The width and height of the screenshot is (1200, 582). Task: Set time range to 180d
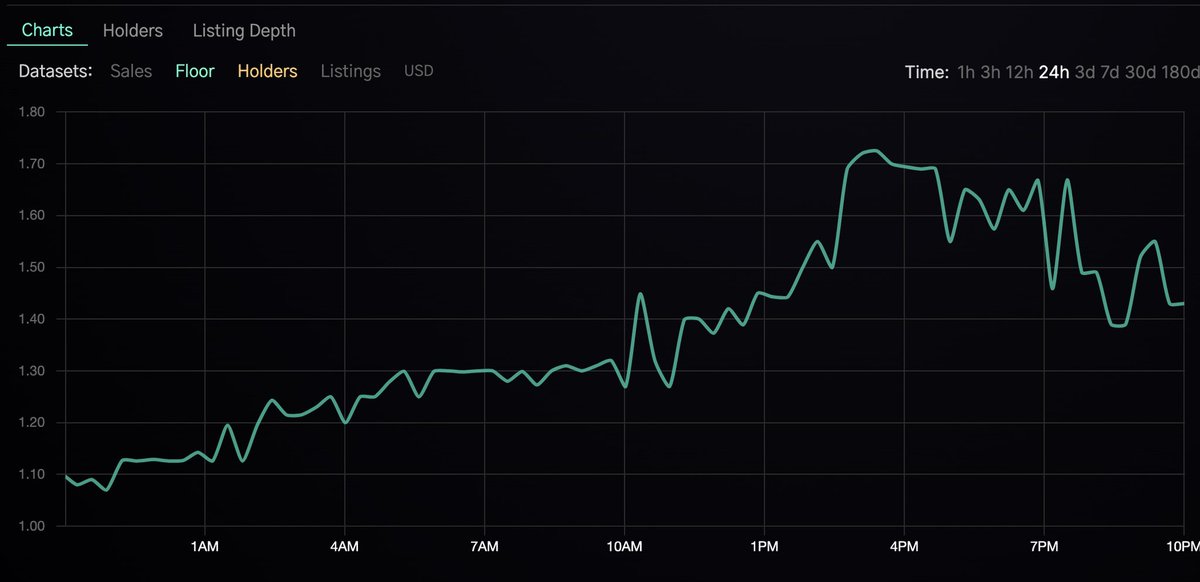coord(1180,72)
